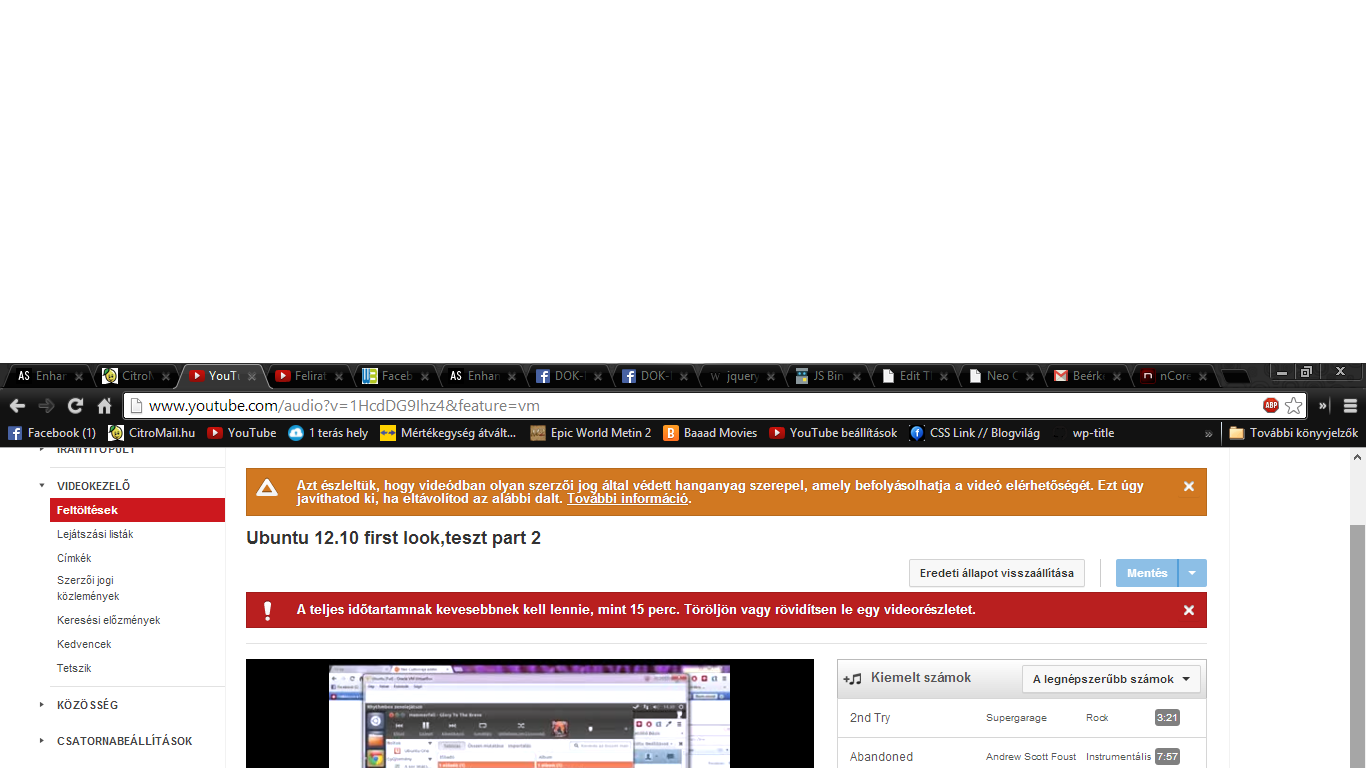Click the Mentés save button

point(1147,573)
